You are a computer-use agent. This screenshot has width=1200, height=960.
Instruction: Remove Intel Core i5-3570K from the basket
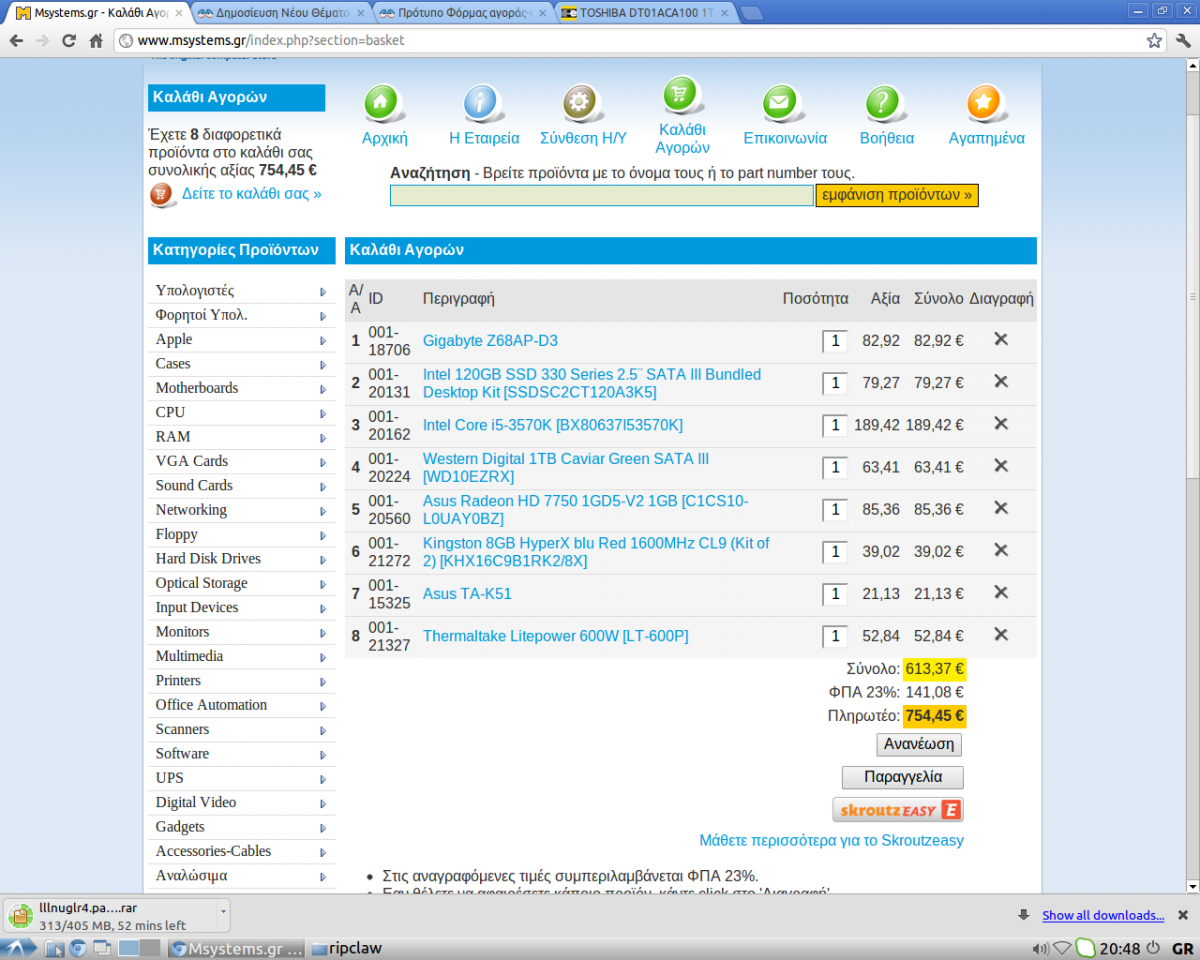coord(1000,423)
